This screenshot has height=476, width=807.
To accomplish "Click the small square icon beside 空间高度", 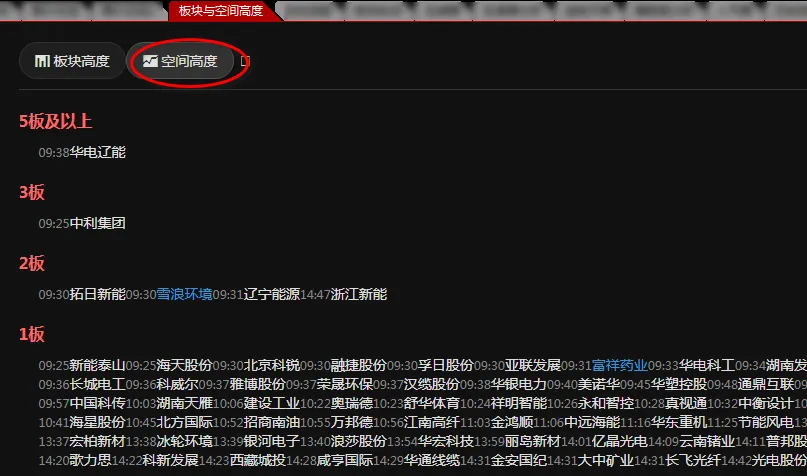I will point(245,61).
